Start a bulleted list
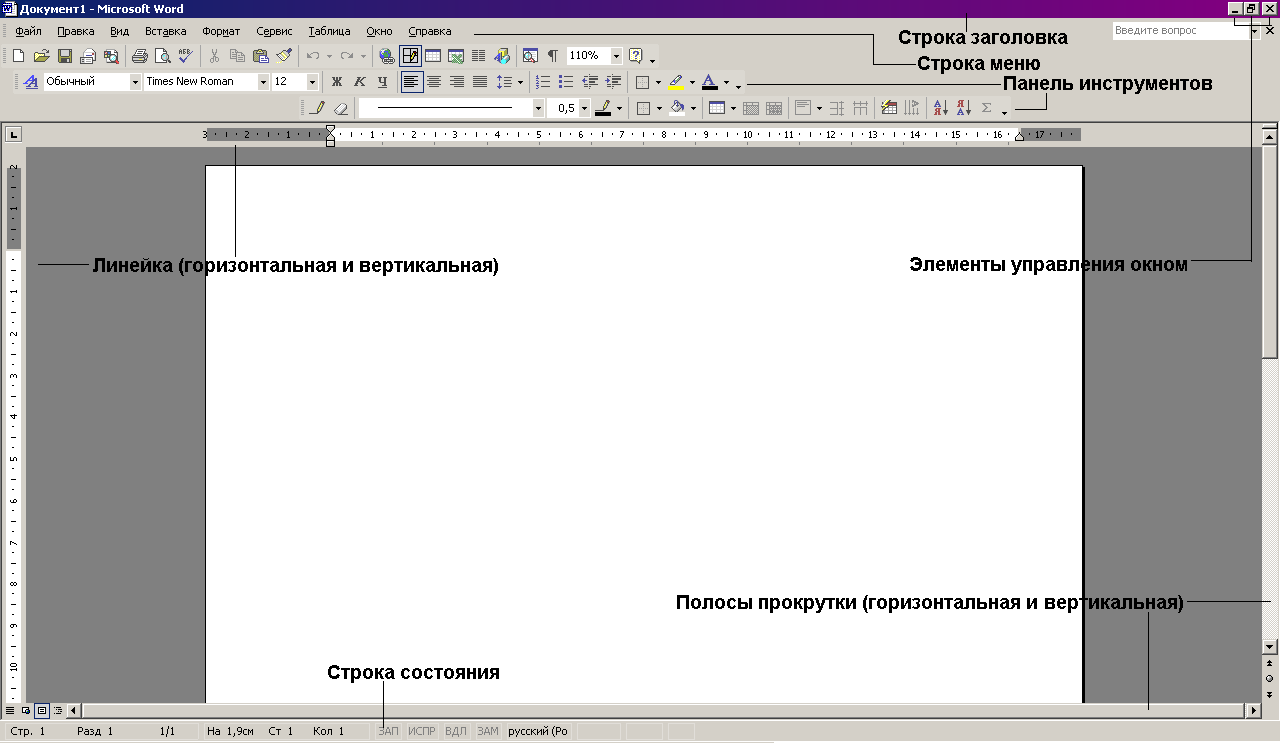 [x=566, y=82]
